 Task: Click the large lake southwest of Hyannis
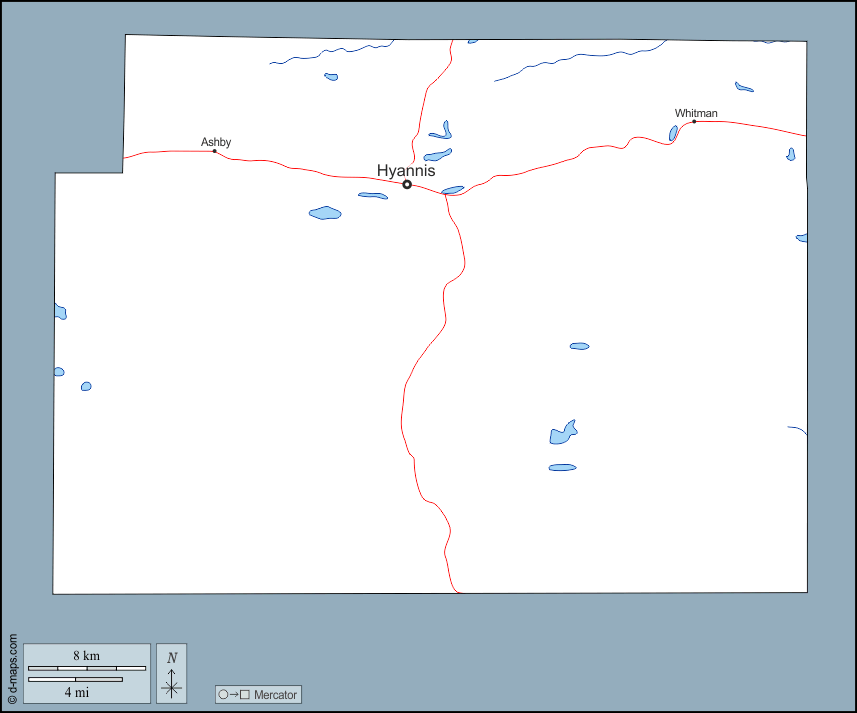325,213
